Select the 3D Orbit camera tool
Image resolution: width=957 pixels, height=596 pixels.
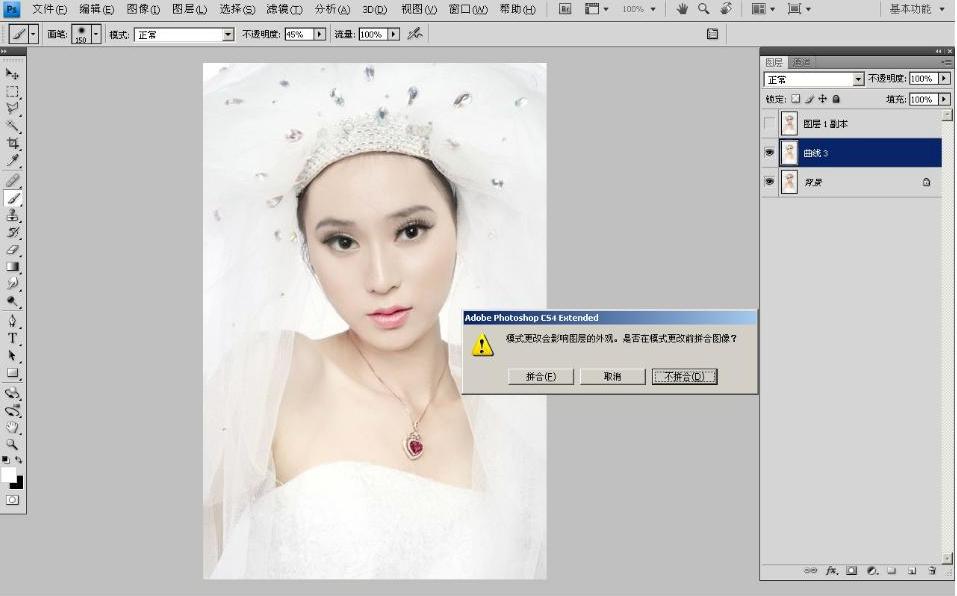[12, 410]
